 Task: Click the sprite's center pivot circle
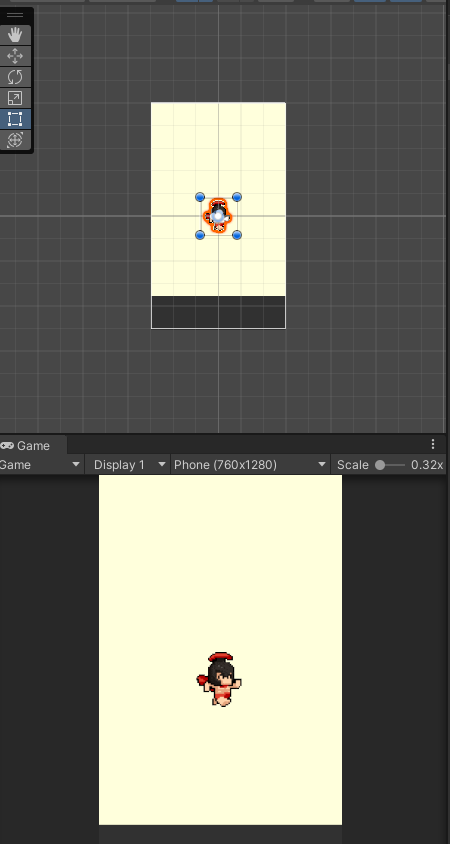click(x=217, y=216)
